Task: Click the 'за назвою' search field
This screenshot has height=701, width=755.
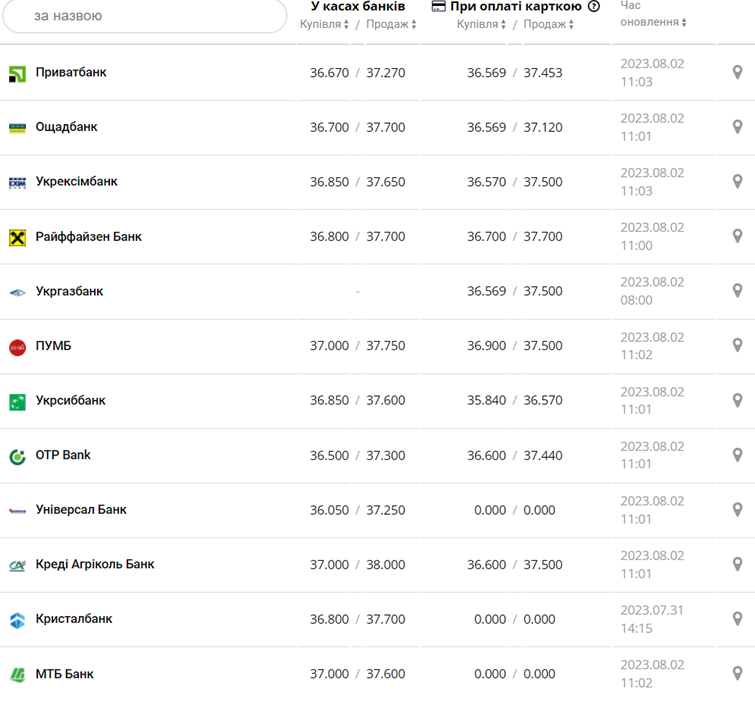Action: [143, 16]
